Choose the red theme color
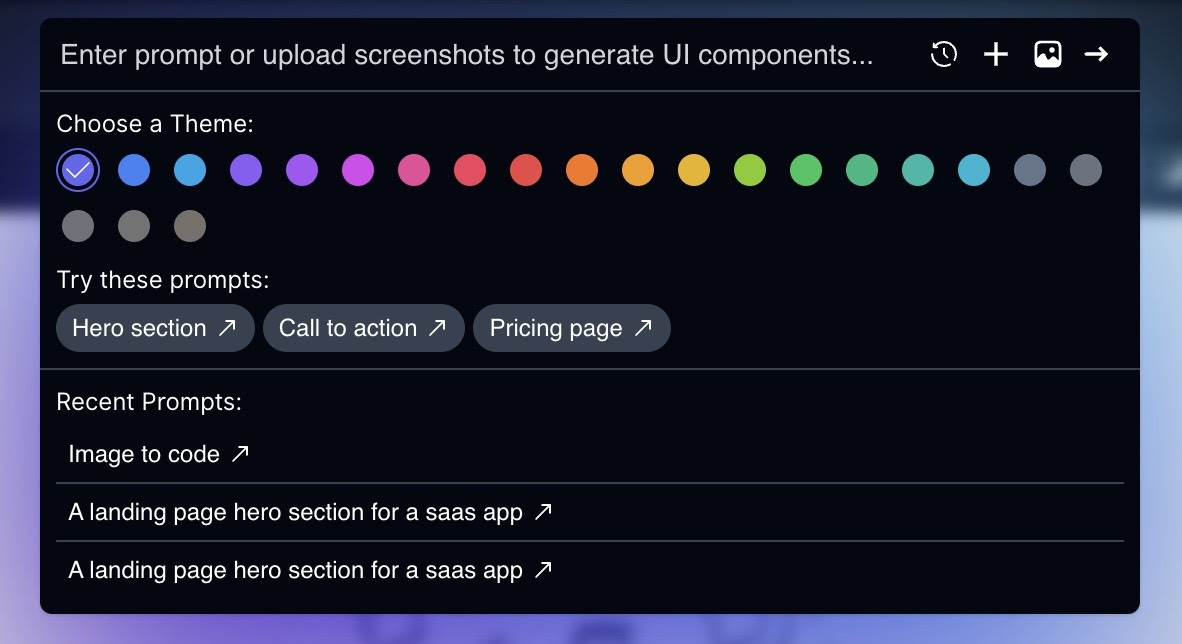Viewport: 1182px width, 644px height. click(526, 170)
